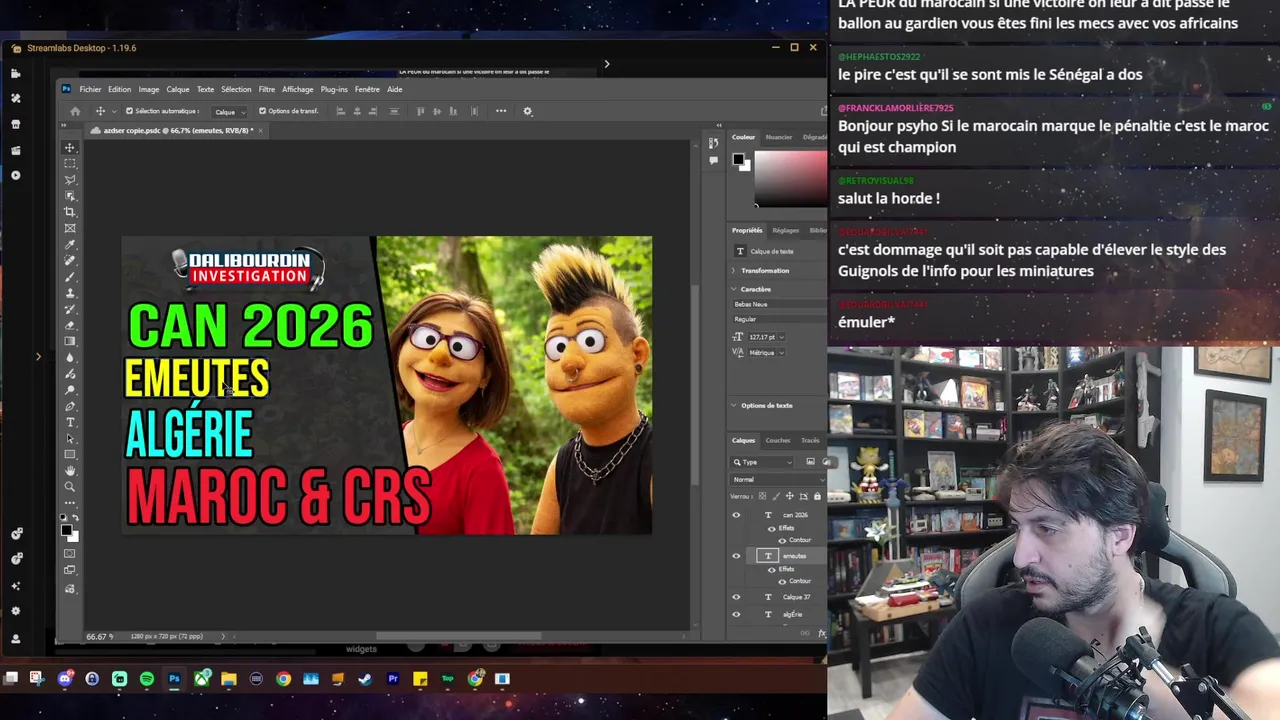Select the Path Selection tool

point(70,438)
